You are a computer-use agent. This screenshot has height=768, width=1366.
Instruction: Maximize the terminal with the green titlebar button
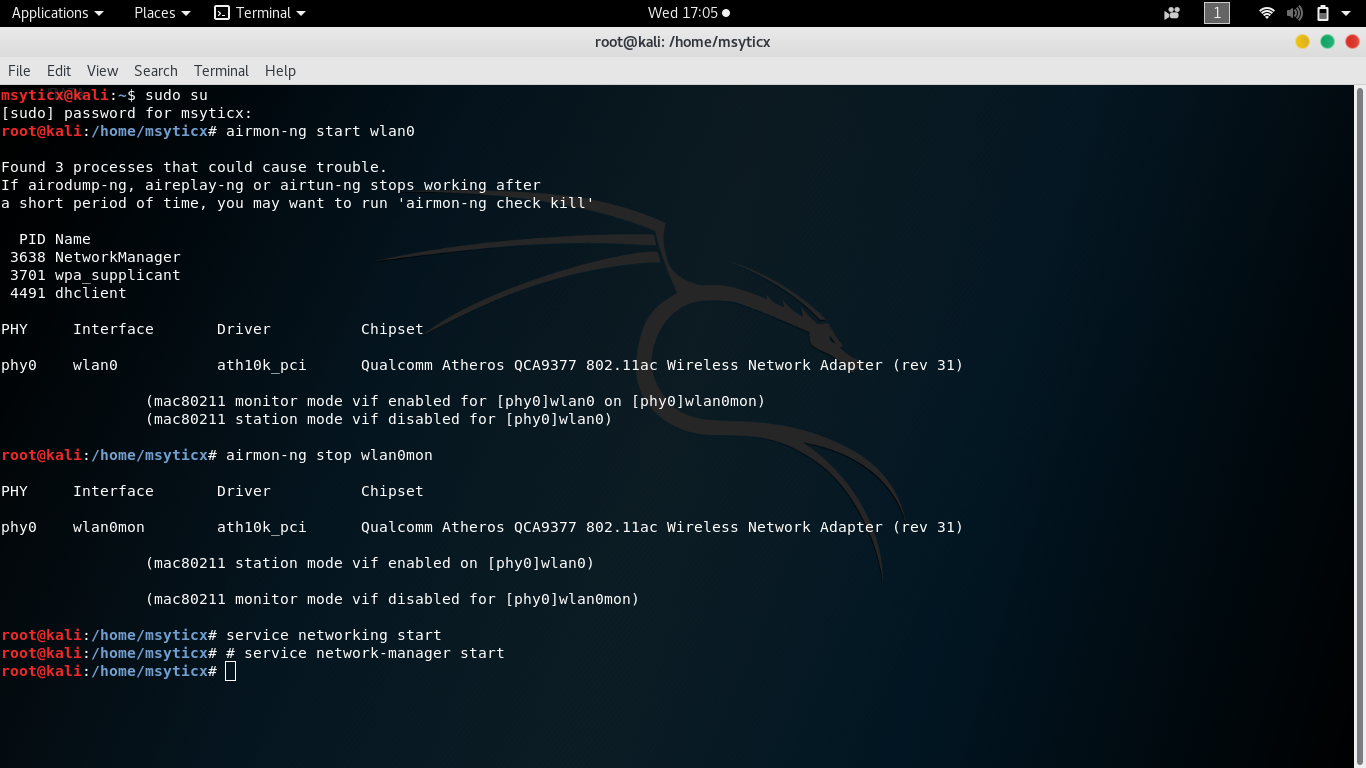pyautogui.click(x=1326, y=42)
